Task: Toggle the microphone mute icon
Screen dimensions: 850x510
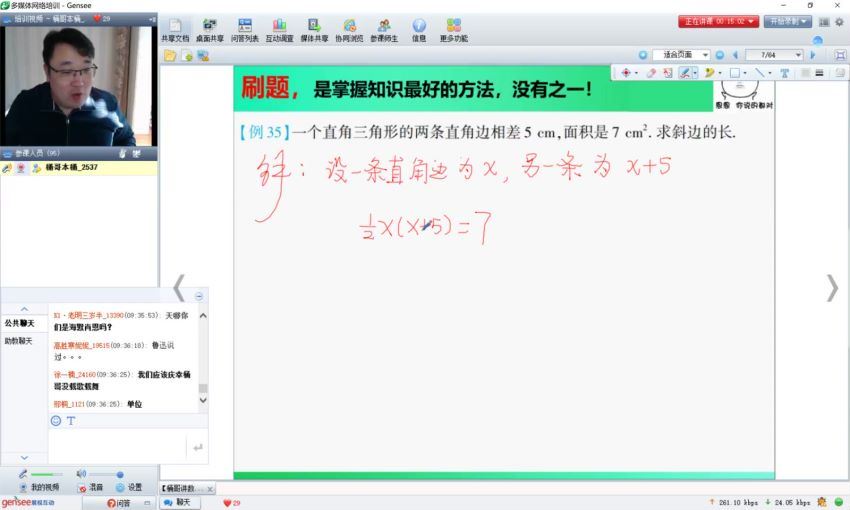Action: (x=23, y=473)
